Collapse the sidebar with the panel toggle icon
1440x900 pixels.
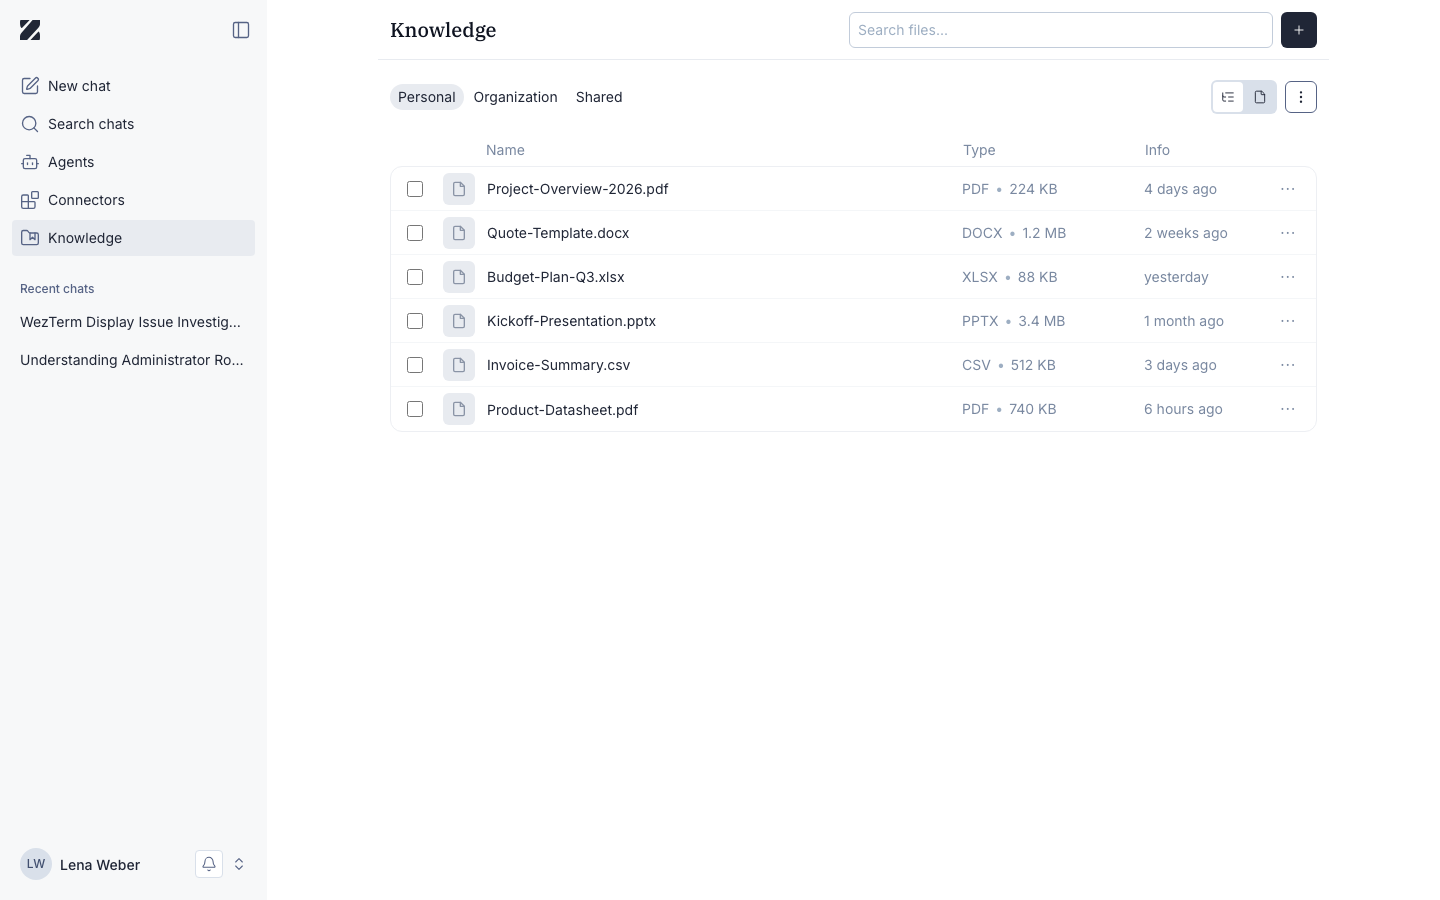241,30
